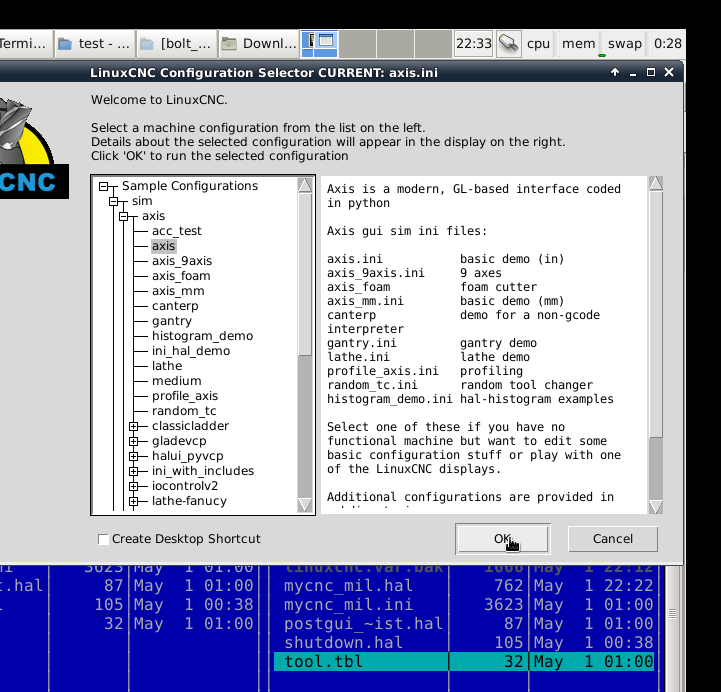Click the cpu monitor in panel
Screen dimensions: 721x692
click(538, 44)
